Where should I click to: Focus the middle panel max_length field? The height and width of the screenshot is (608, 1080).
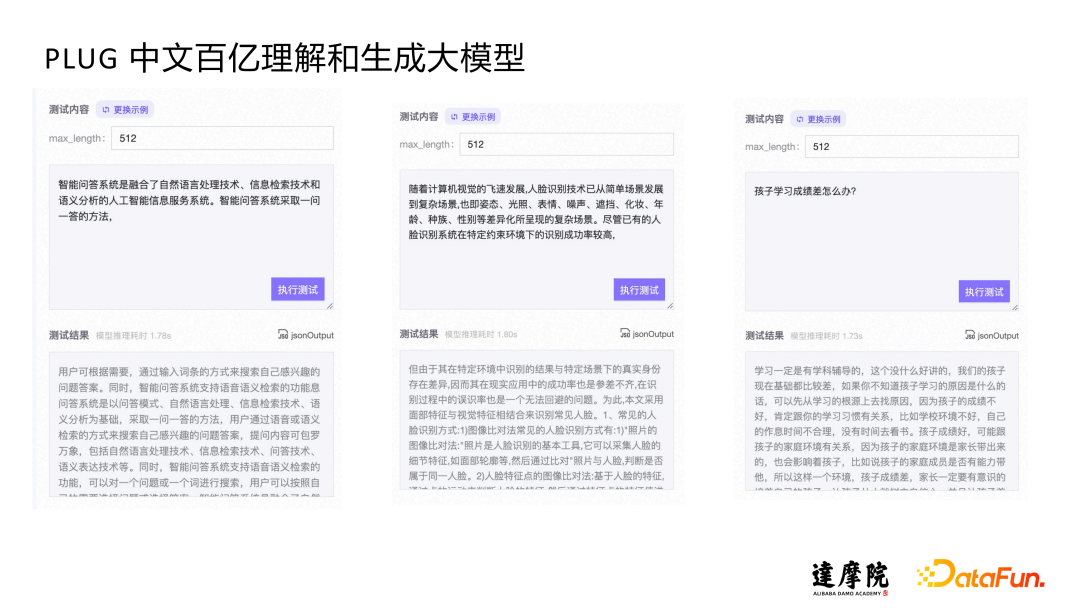(x=566, y=145)
